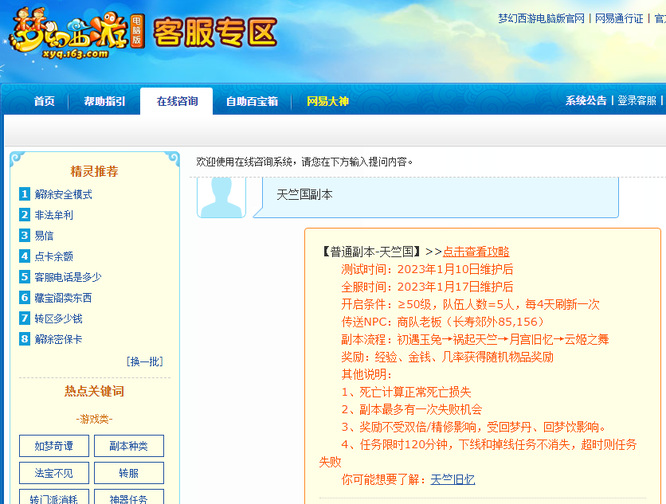Select recommendation 解除安全模式
Image resolution: width=666 pixels, height=504 pixels.
pos(63,194)
